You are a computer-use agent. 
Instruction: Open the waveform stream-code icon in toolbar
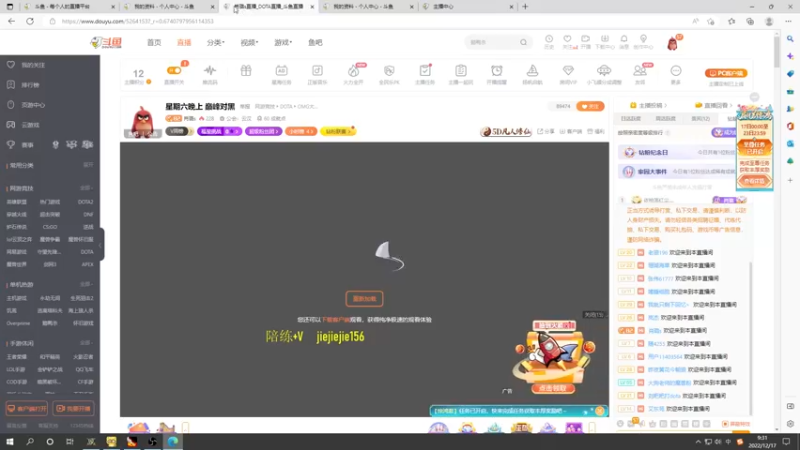[x=210, y=73]
